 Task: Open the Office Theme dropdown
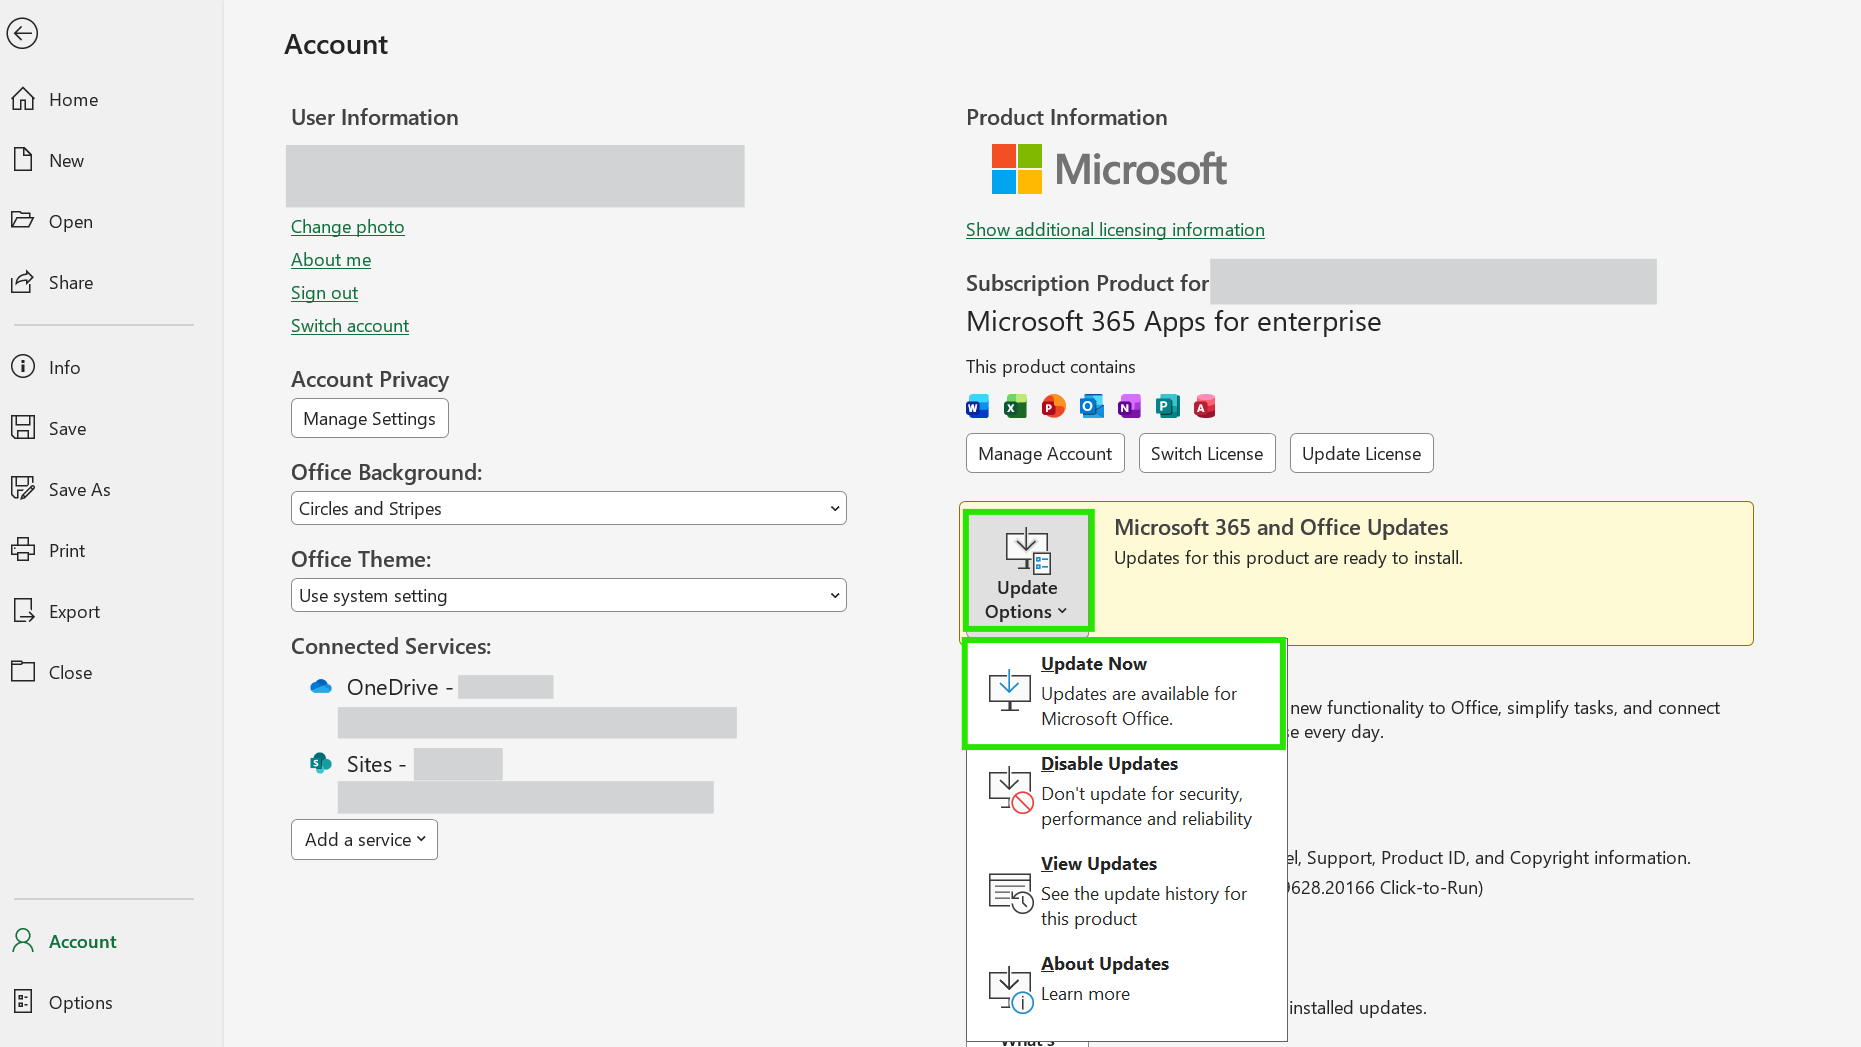[x=569, y=595]
